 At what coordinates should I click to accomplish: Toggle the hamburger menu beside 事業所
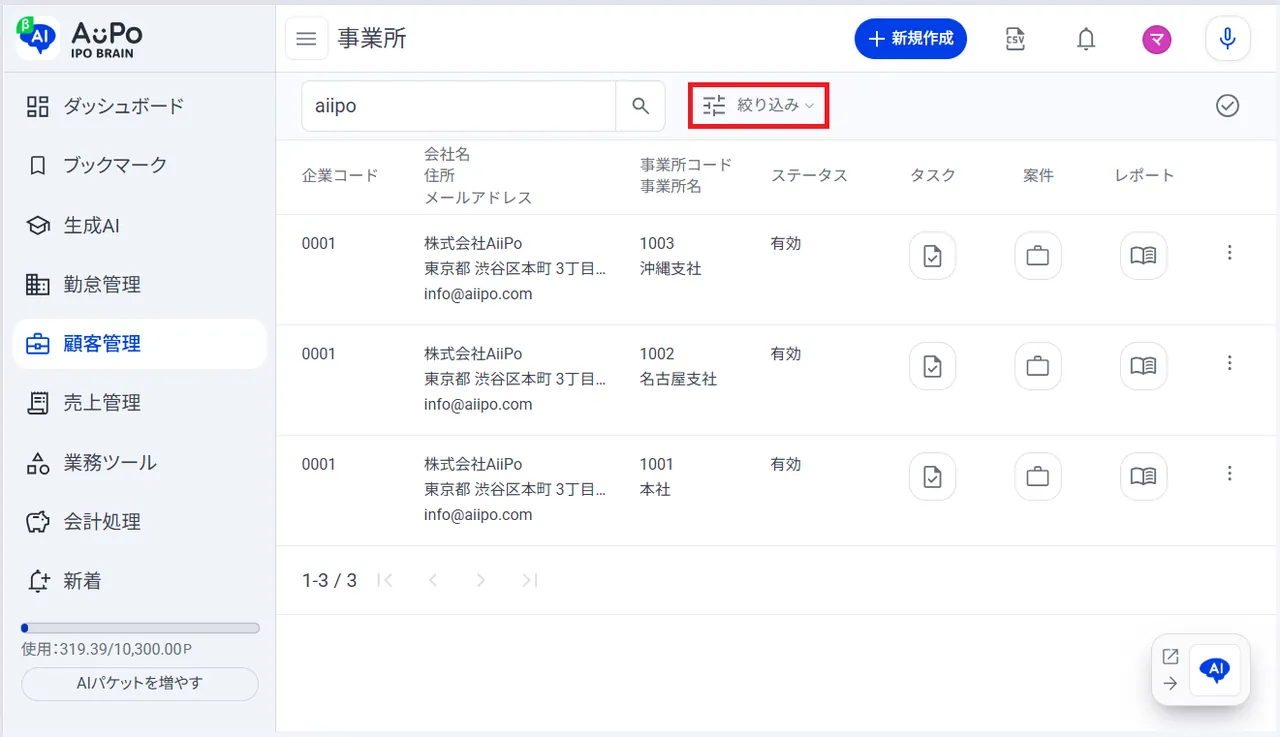coord(307,39)
